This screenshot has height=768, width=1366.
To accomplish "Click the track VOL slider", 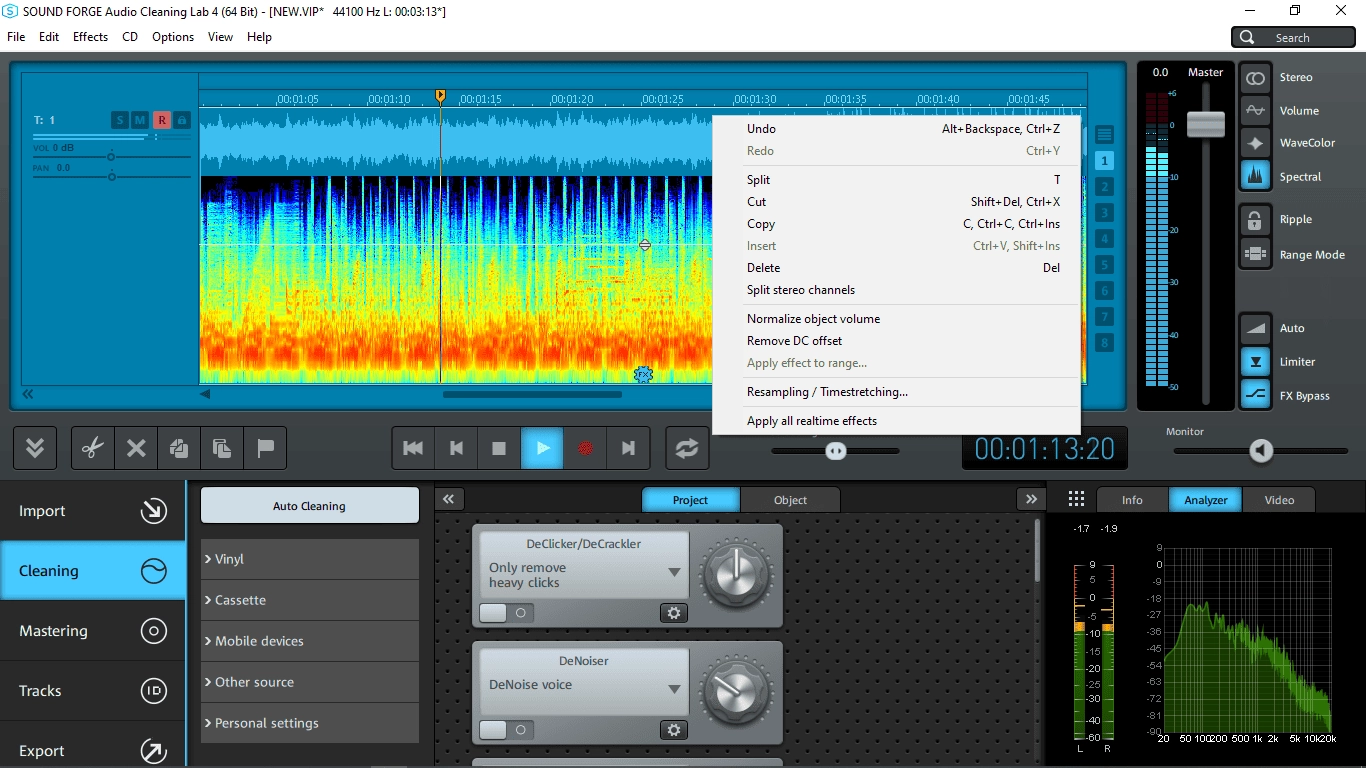I will pyautogui.click(x=110, y=157).
